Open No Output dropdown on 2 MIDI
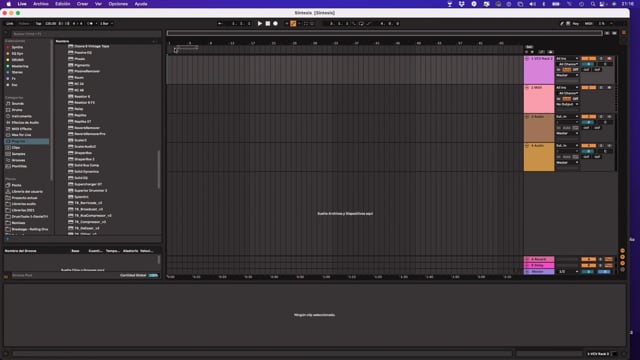 pos(567,104)
